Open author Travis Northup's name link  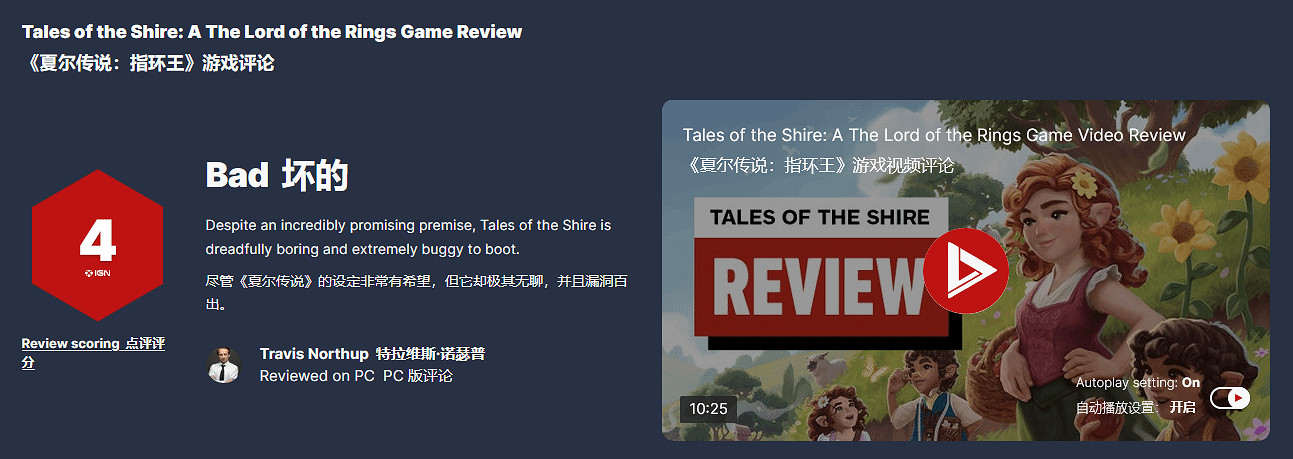(313, 354)
